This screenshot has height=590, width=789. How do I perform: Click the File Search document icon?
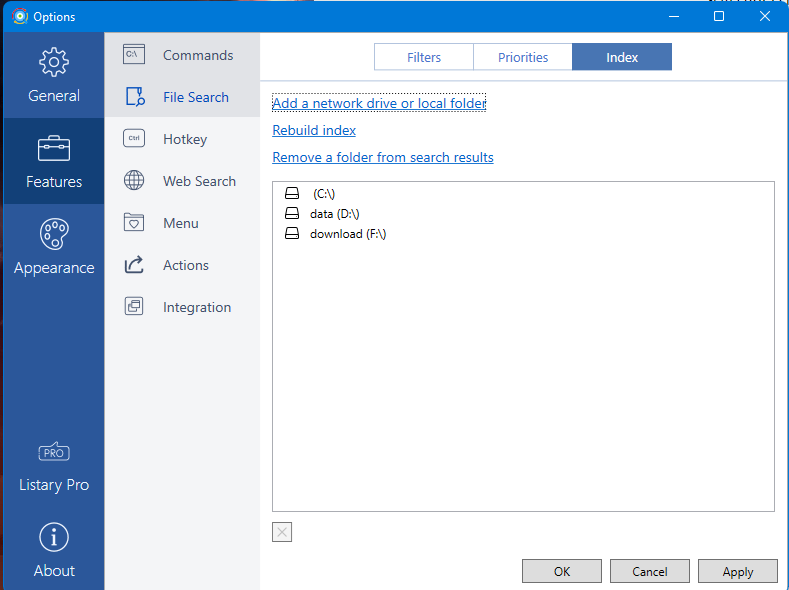(x=135, y=97)
